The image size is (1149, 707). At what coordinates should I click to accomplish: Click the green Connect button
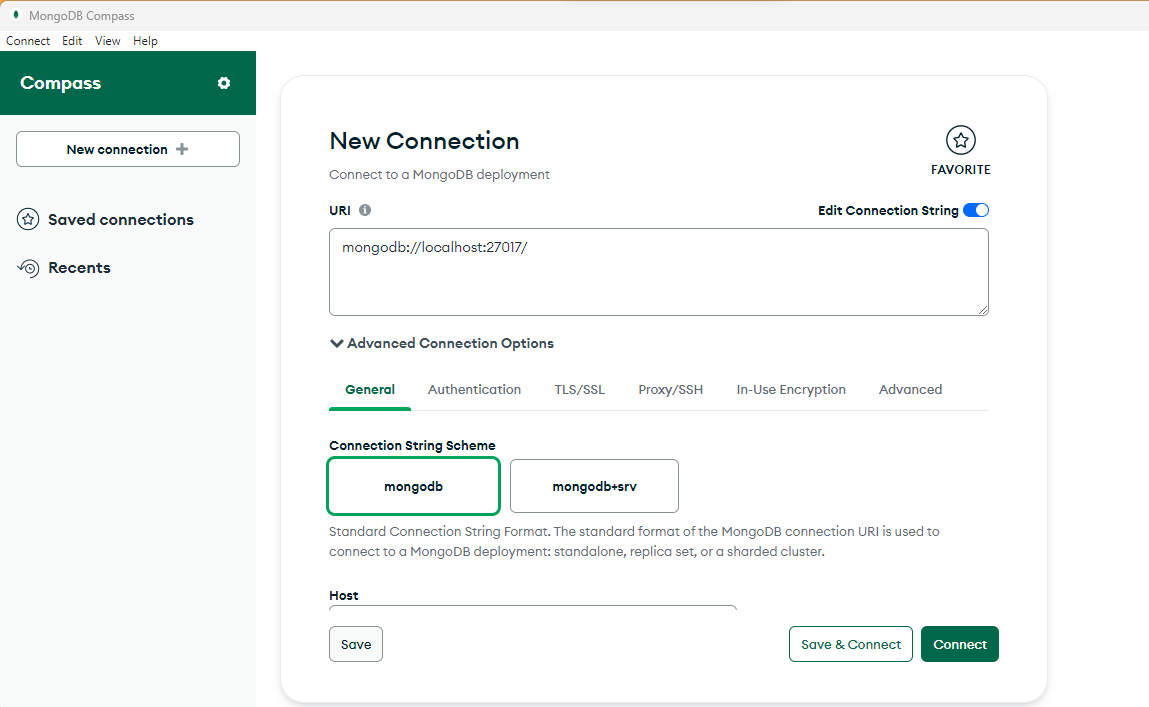coord(959,644)
